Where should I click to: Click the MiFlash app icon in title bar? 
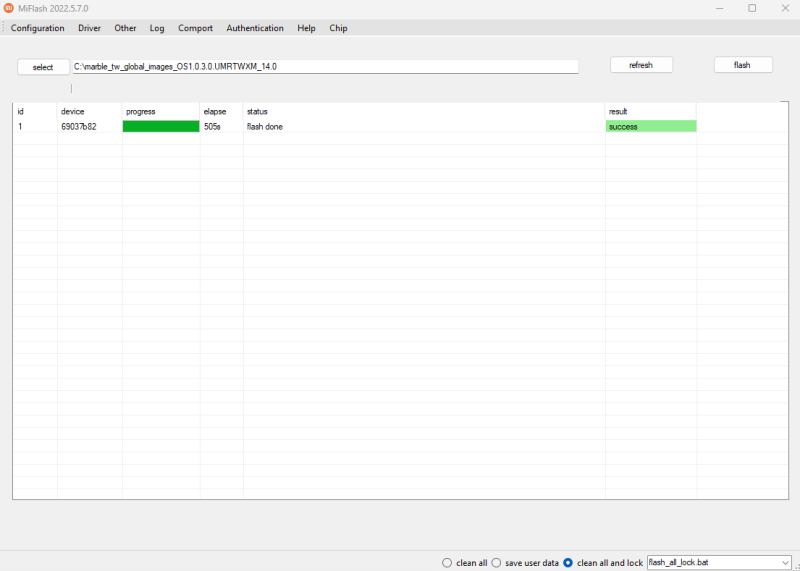[x=8, y=8]
